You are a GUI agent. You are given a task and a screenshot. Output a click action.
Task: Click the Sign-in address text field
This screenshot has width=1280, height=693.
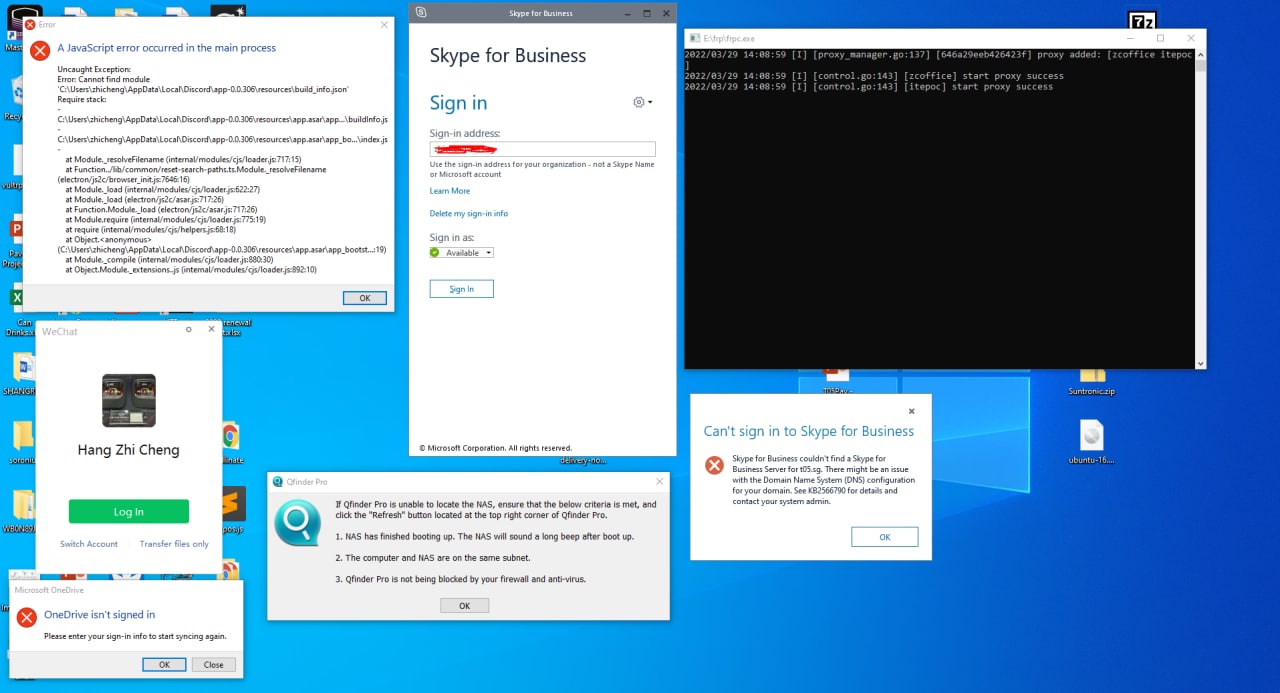point(543,149)
